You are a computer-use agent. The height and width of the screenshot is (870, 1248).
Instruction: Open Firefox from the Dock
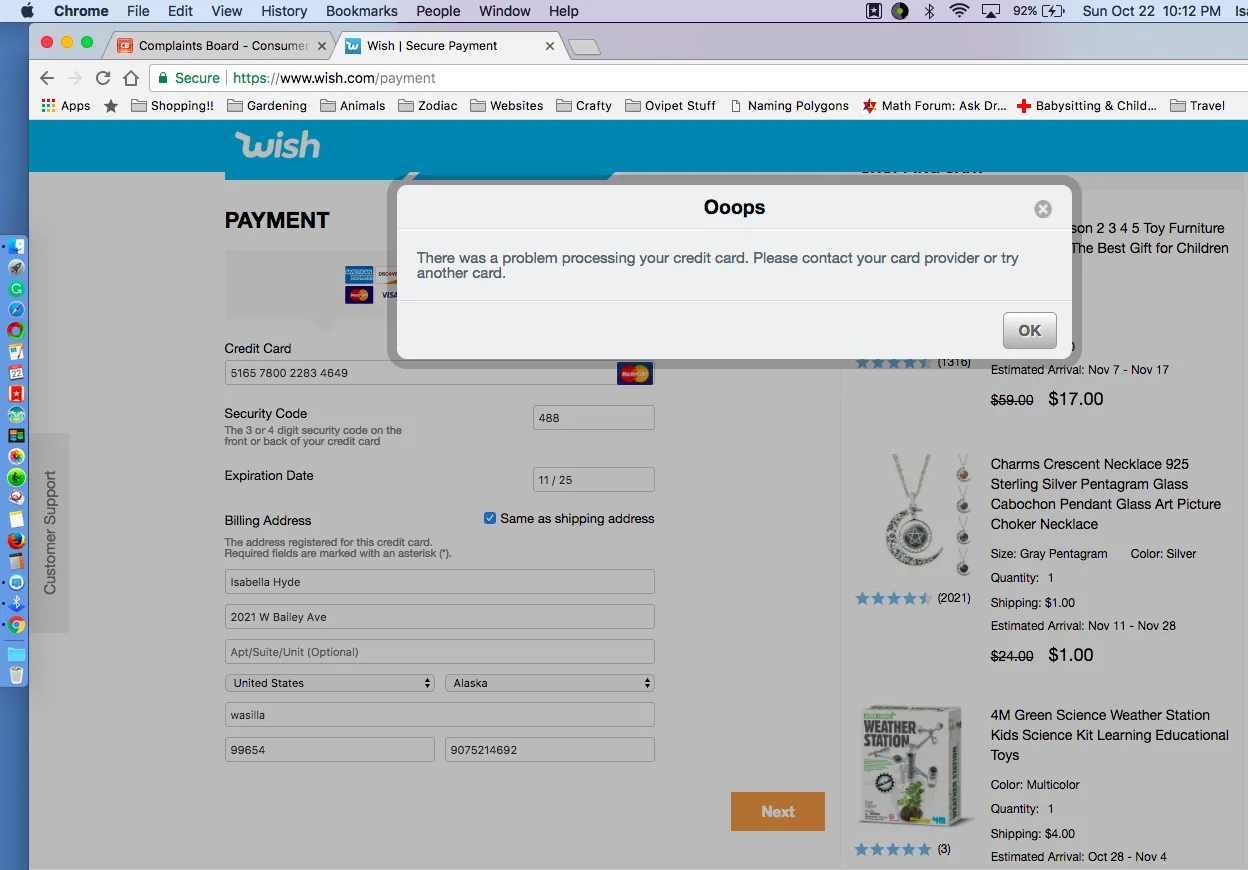tap(16, 540)
